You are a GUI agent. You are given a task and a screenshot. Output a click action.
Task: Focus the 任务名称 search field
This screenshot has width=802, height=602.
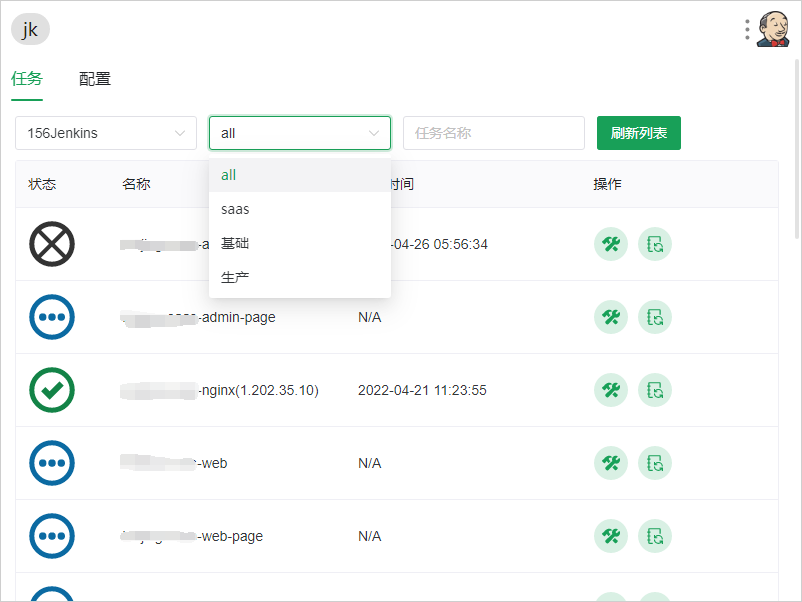[494, 133]
